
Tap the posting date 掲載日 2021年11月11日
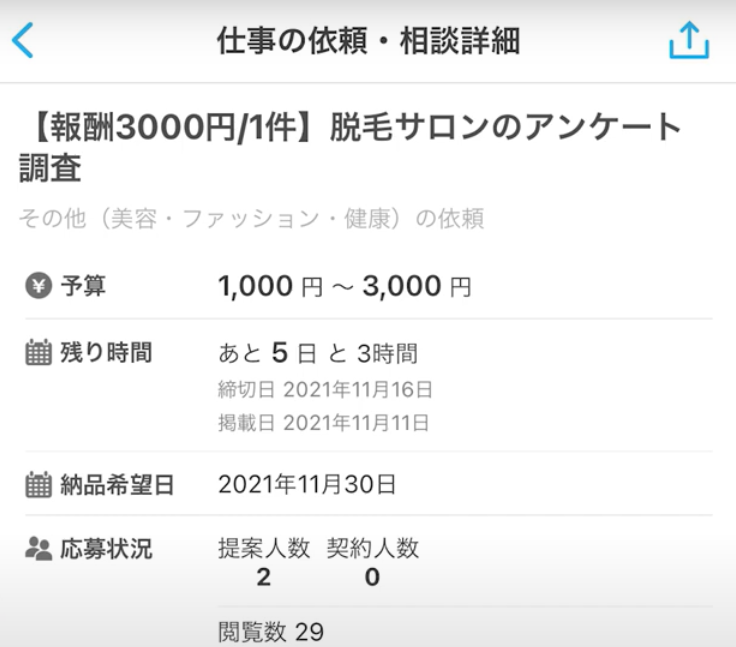[x=325, y=423]
